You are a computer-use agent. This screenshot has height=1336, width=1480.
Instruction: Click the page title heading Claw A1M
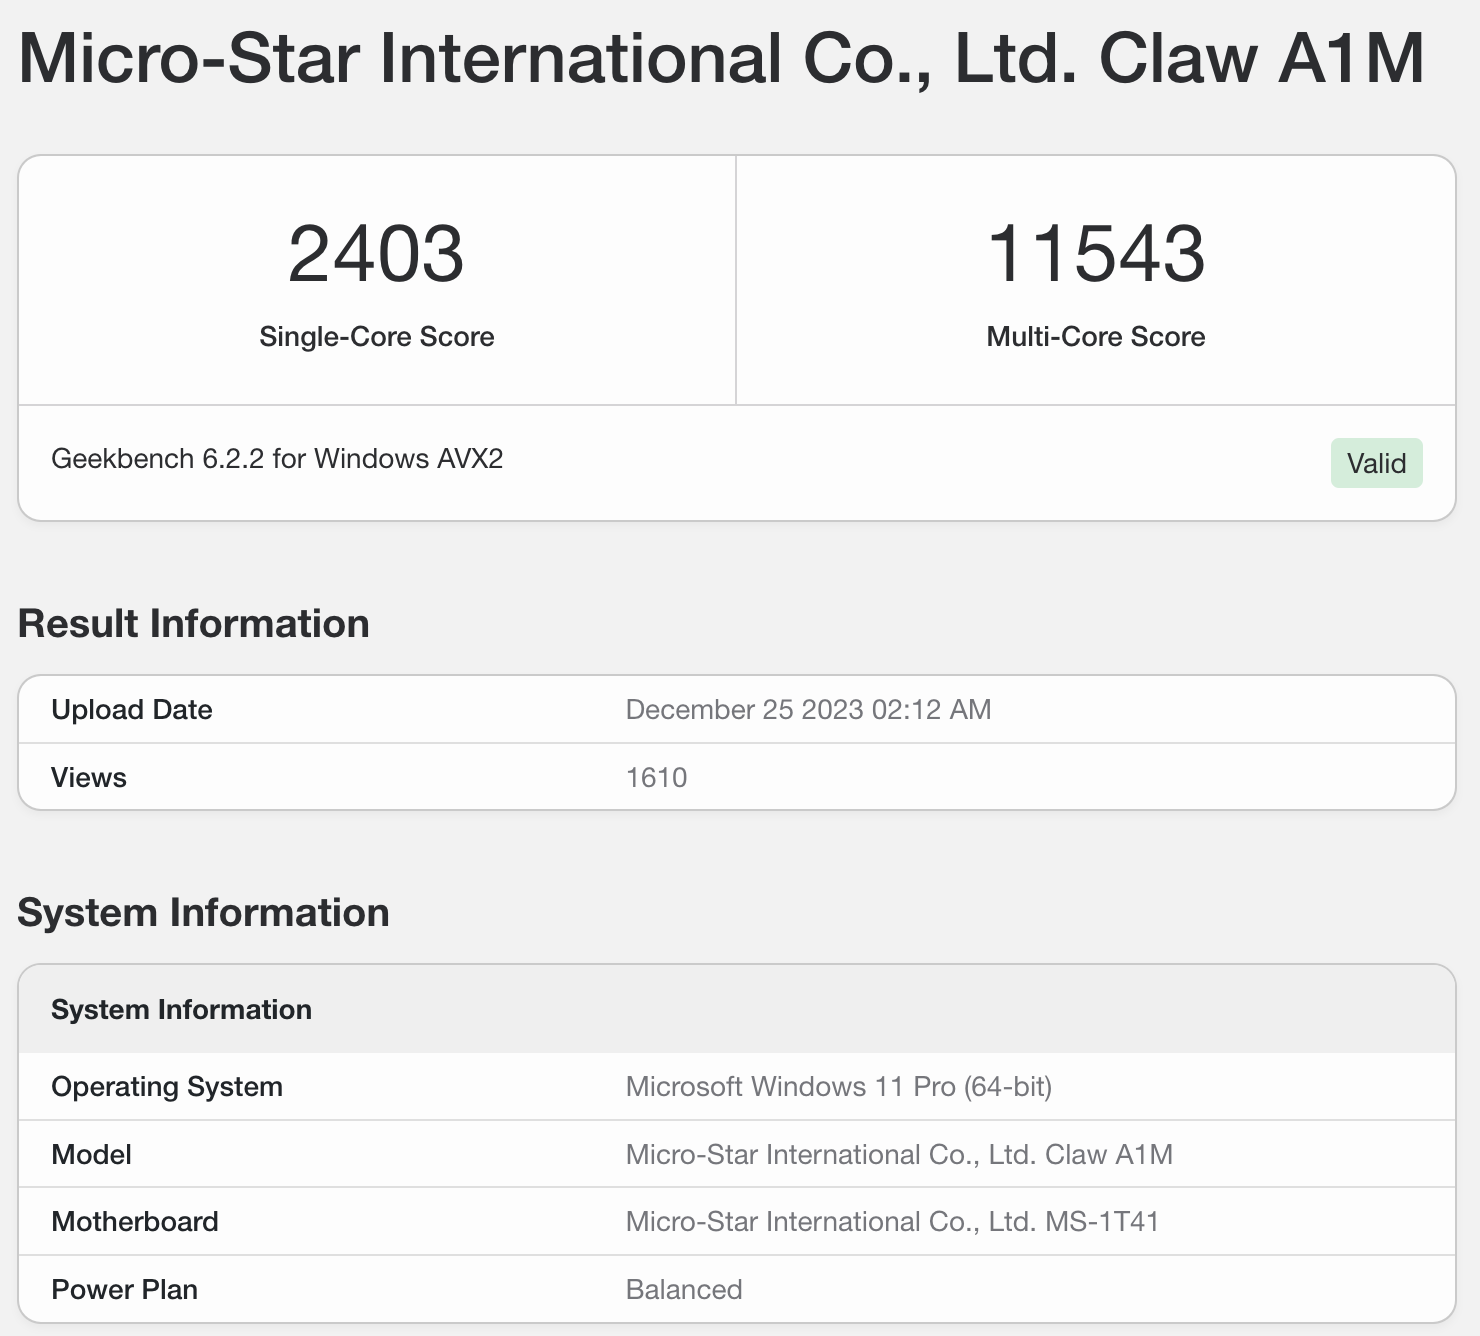tap(721, 59)
